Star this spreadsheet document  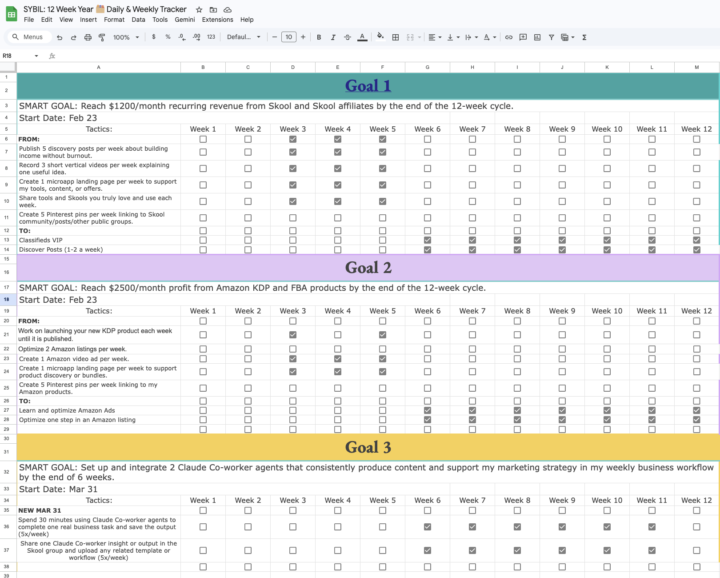(199, 10)
